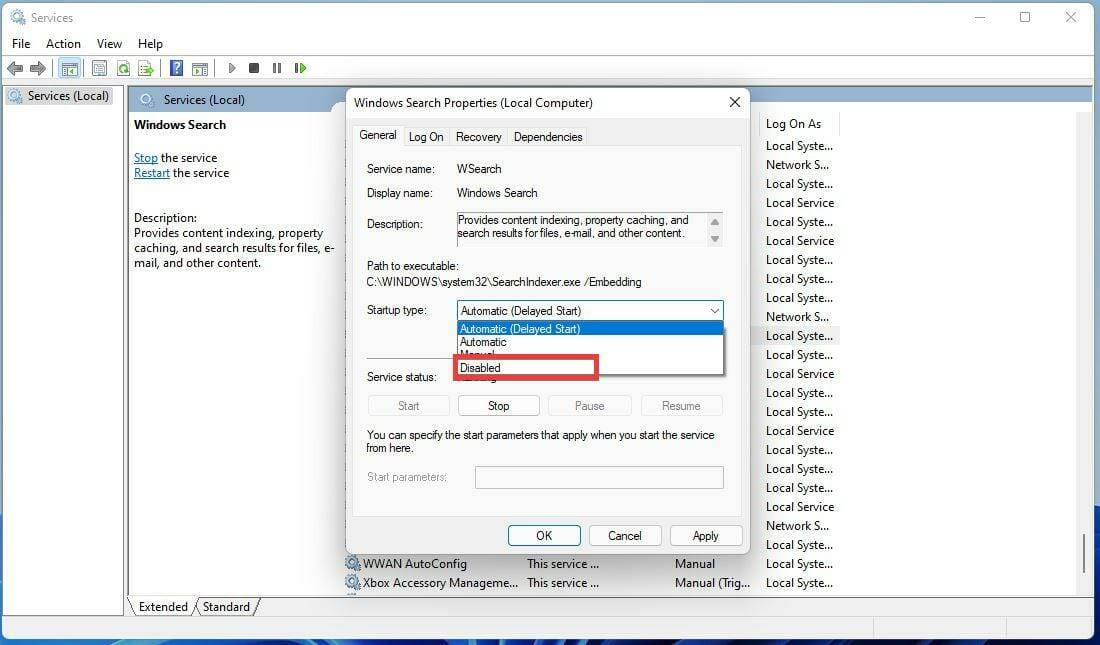Switch to the Recovery tab
Screen dimensions: 1100x645
tap(478, 136)
